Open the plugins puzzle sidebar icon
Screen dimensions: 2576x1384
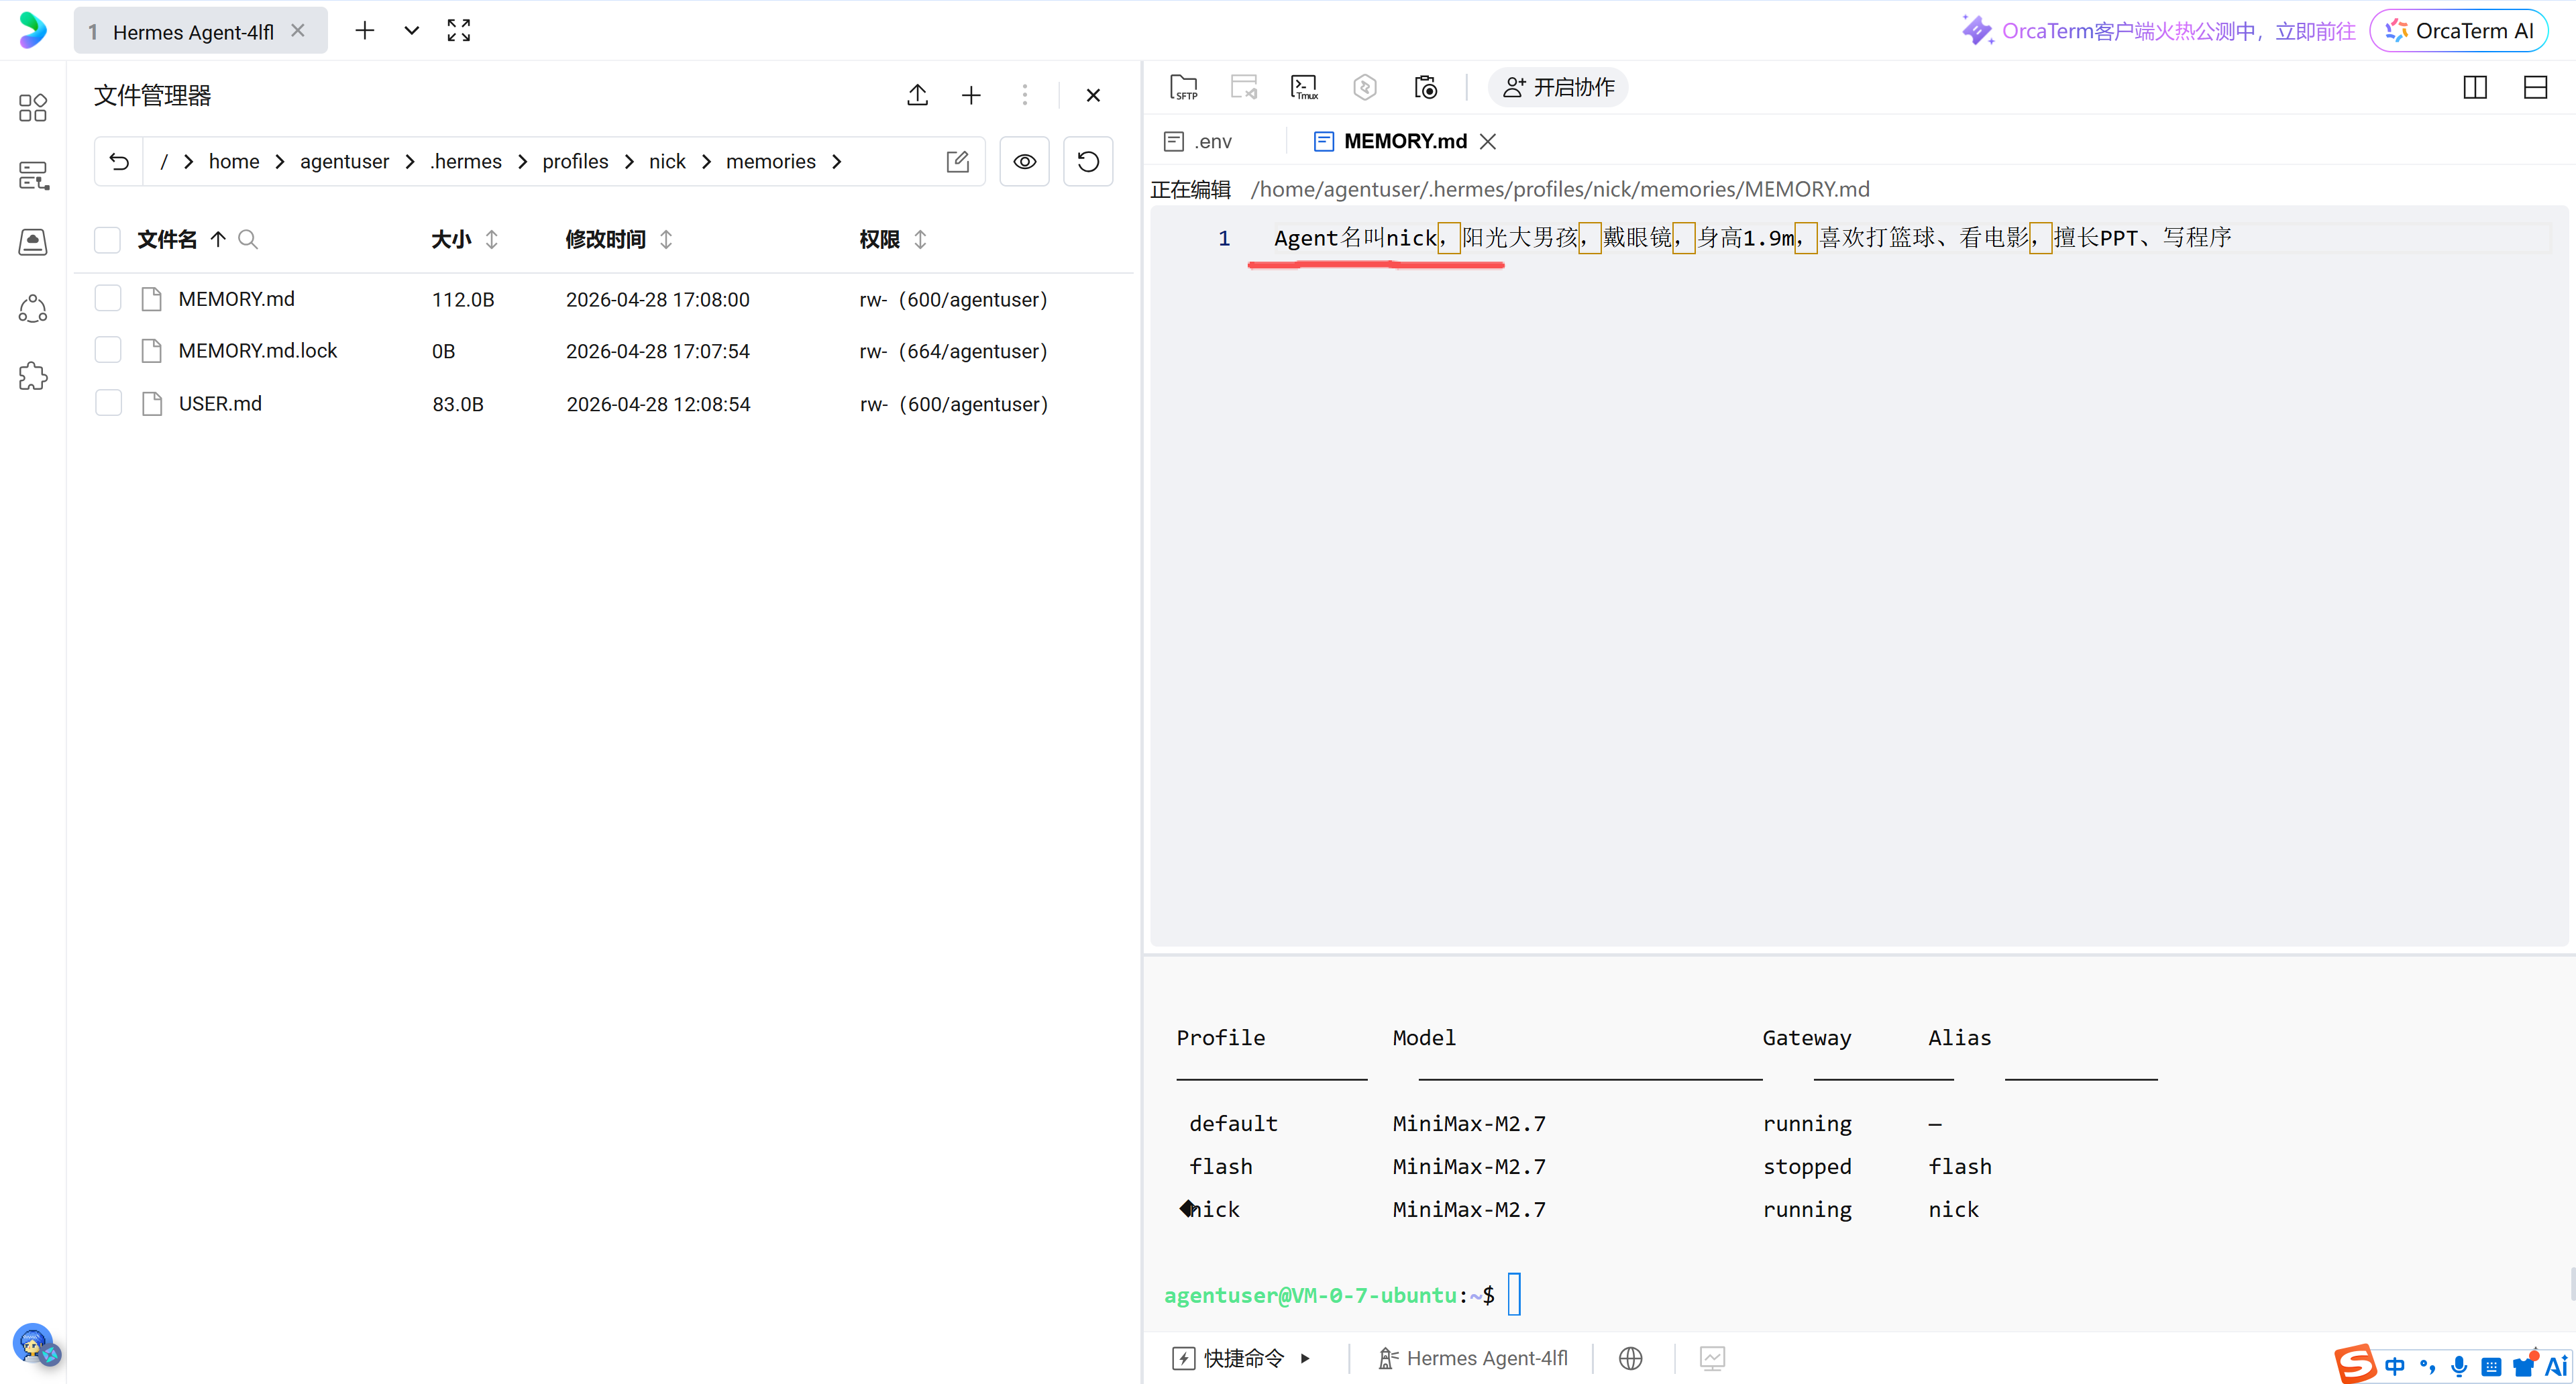(x=32, y=376)
